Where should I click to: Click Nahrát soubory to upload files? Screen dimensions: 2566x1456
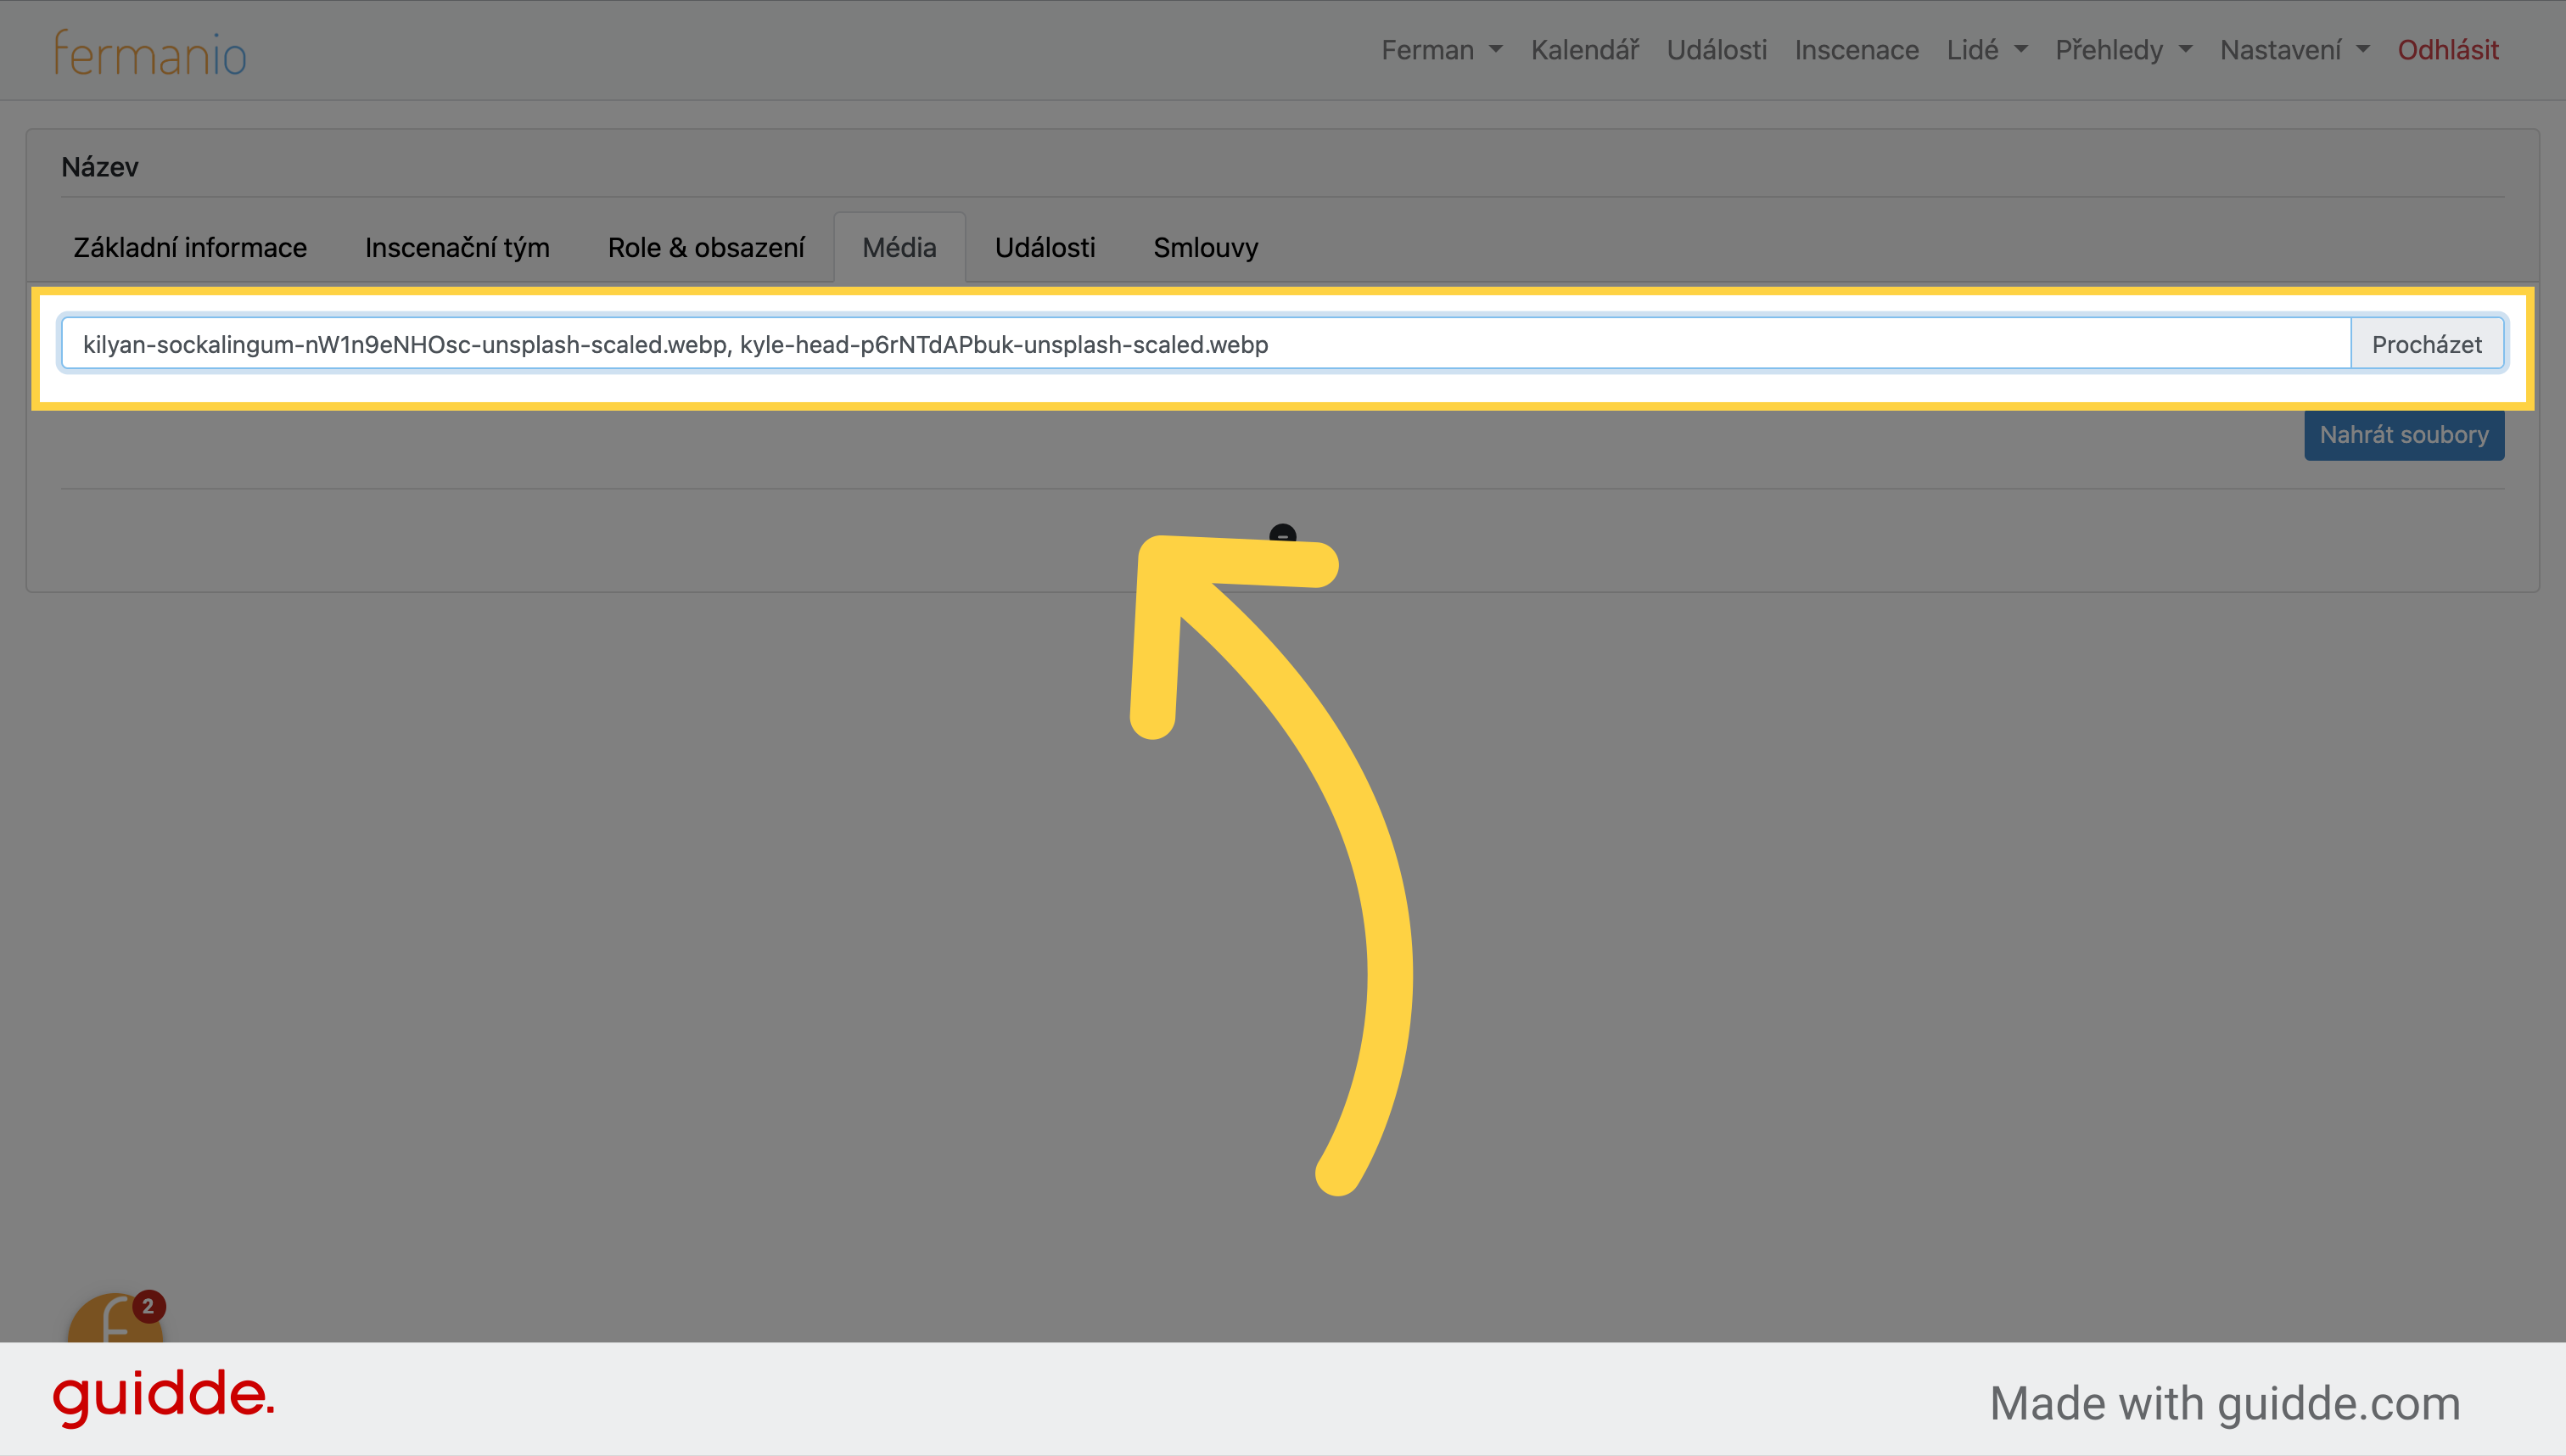(x=2406, y=434)
